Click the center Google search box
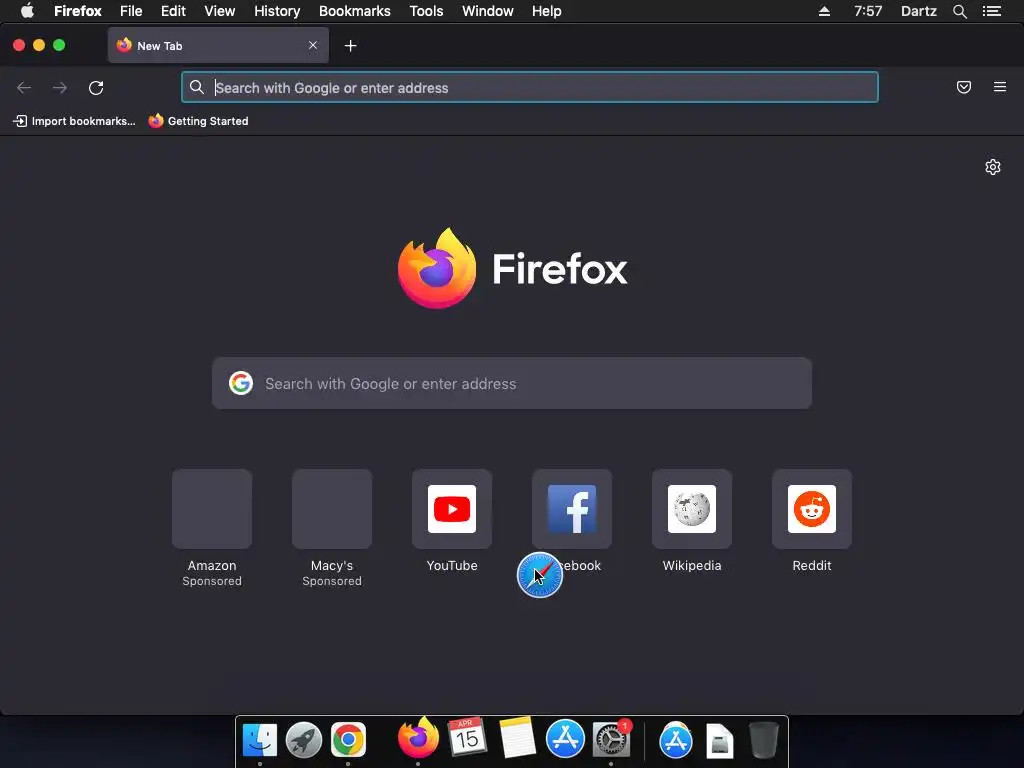This screenshot has height=768, width=1024. coord(512,383)
